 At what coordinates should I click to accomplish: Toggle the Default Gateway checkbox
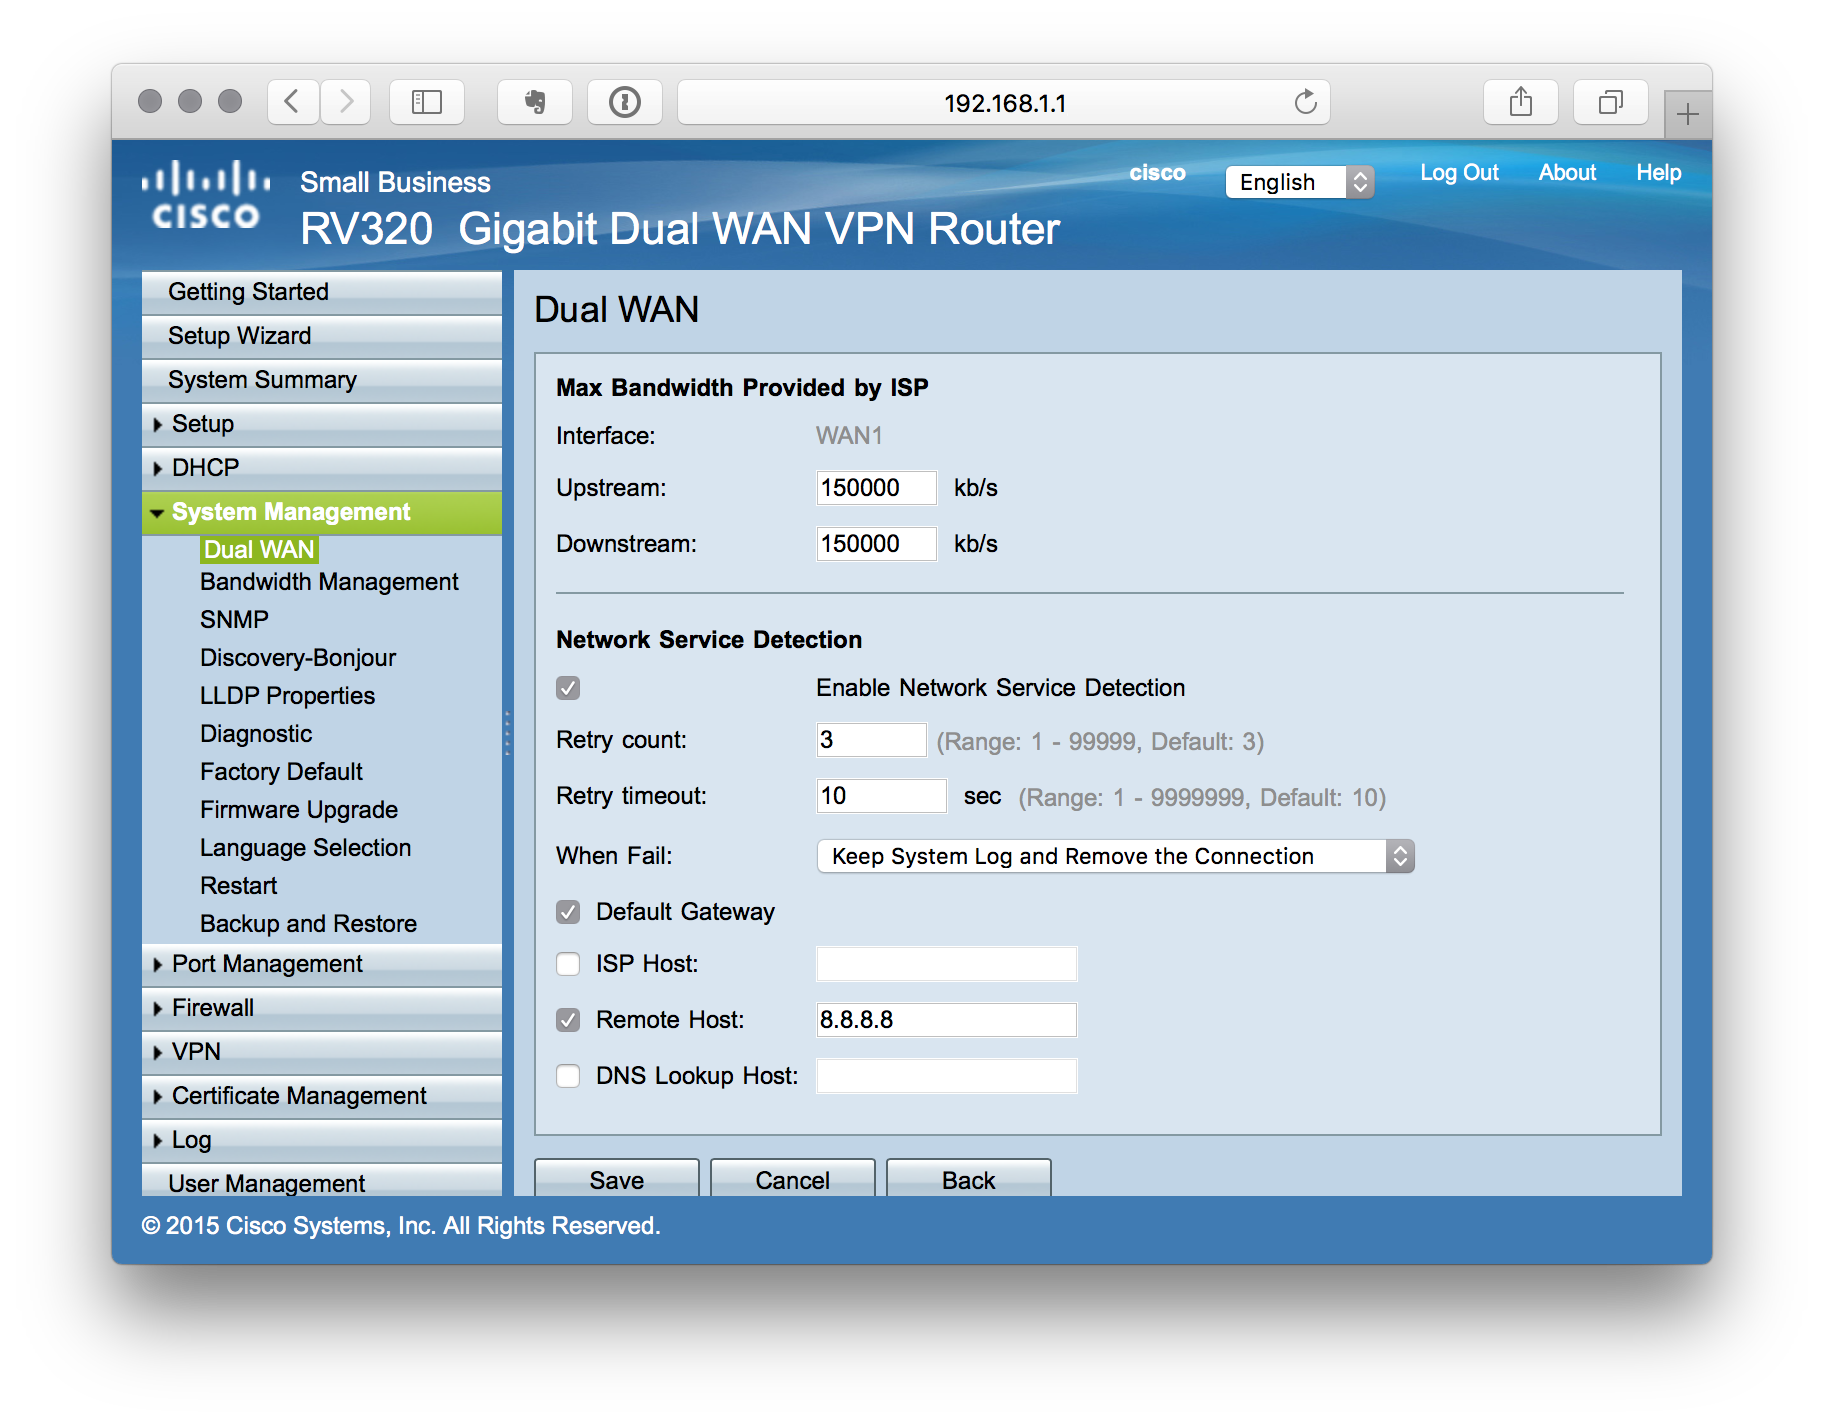click(568, 912)
